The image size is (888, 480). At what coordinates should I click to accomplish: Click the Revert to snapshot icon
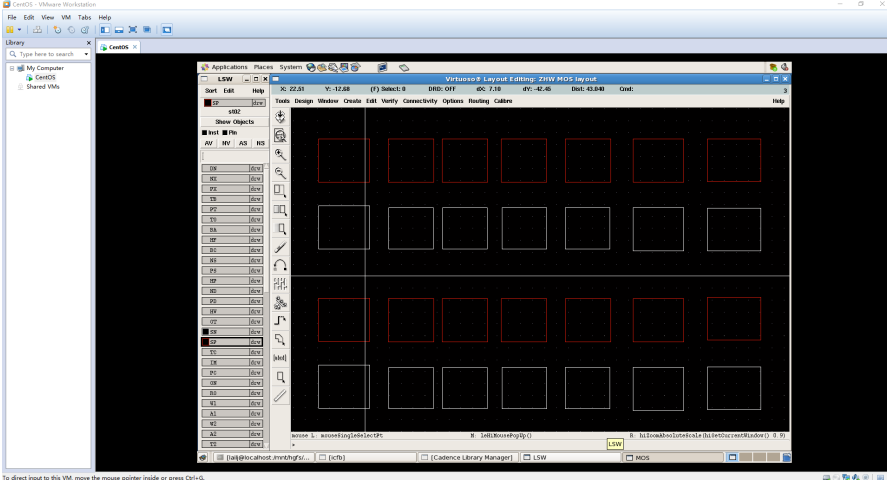pyautogui.click(x=71, y=29)
